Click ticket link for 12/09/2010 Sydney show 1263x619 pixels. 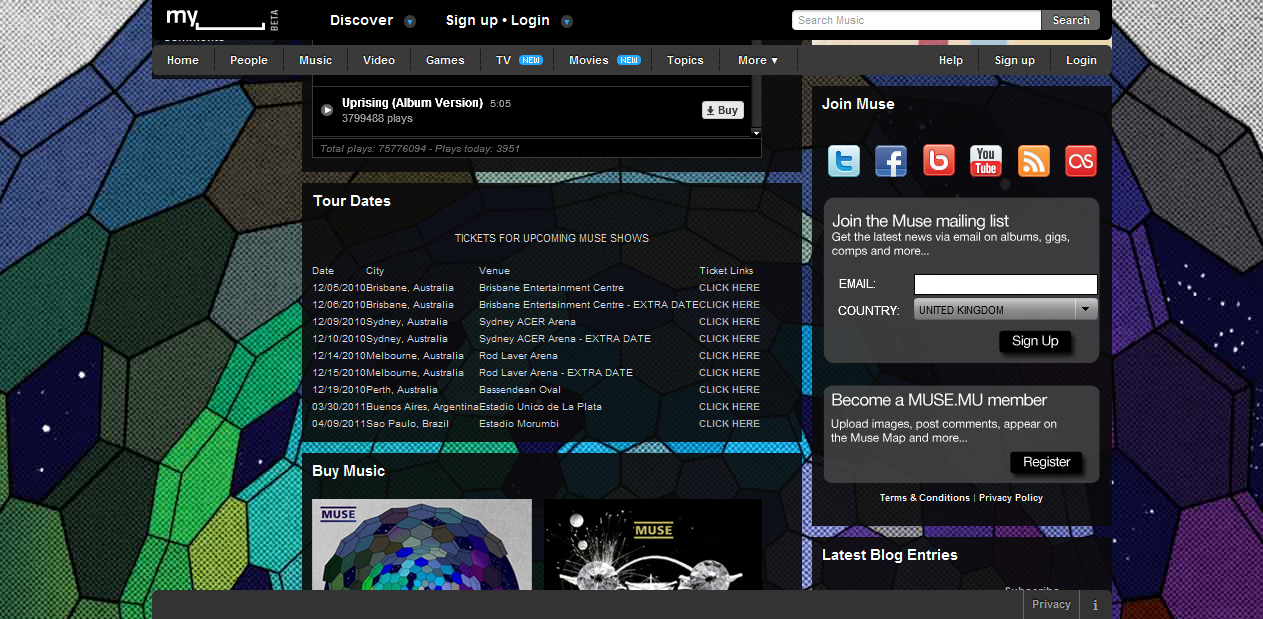(729, 322)
